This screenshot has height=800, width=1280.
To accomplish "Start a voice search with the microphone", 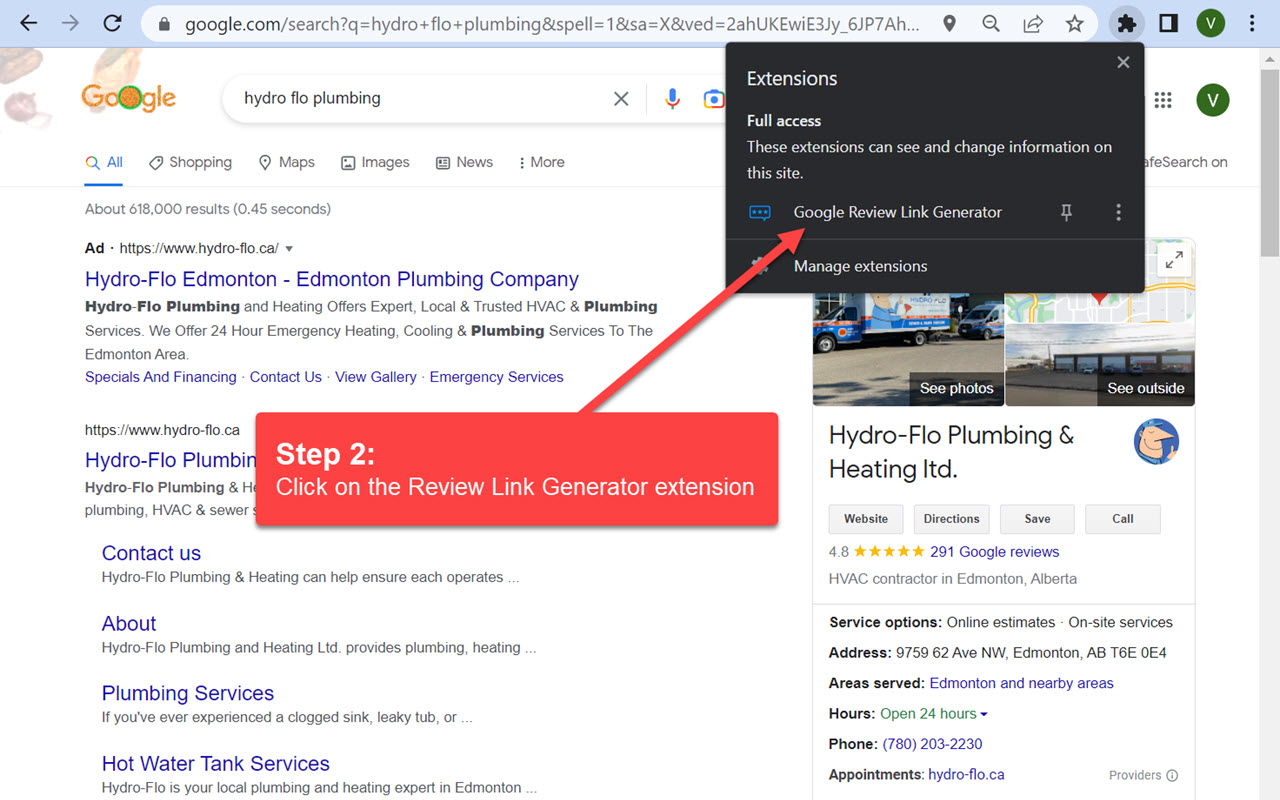I will pyautogui.click(x=672, y=99).
